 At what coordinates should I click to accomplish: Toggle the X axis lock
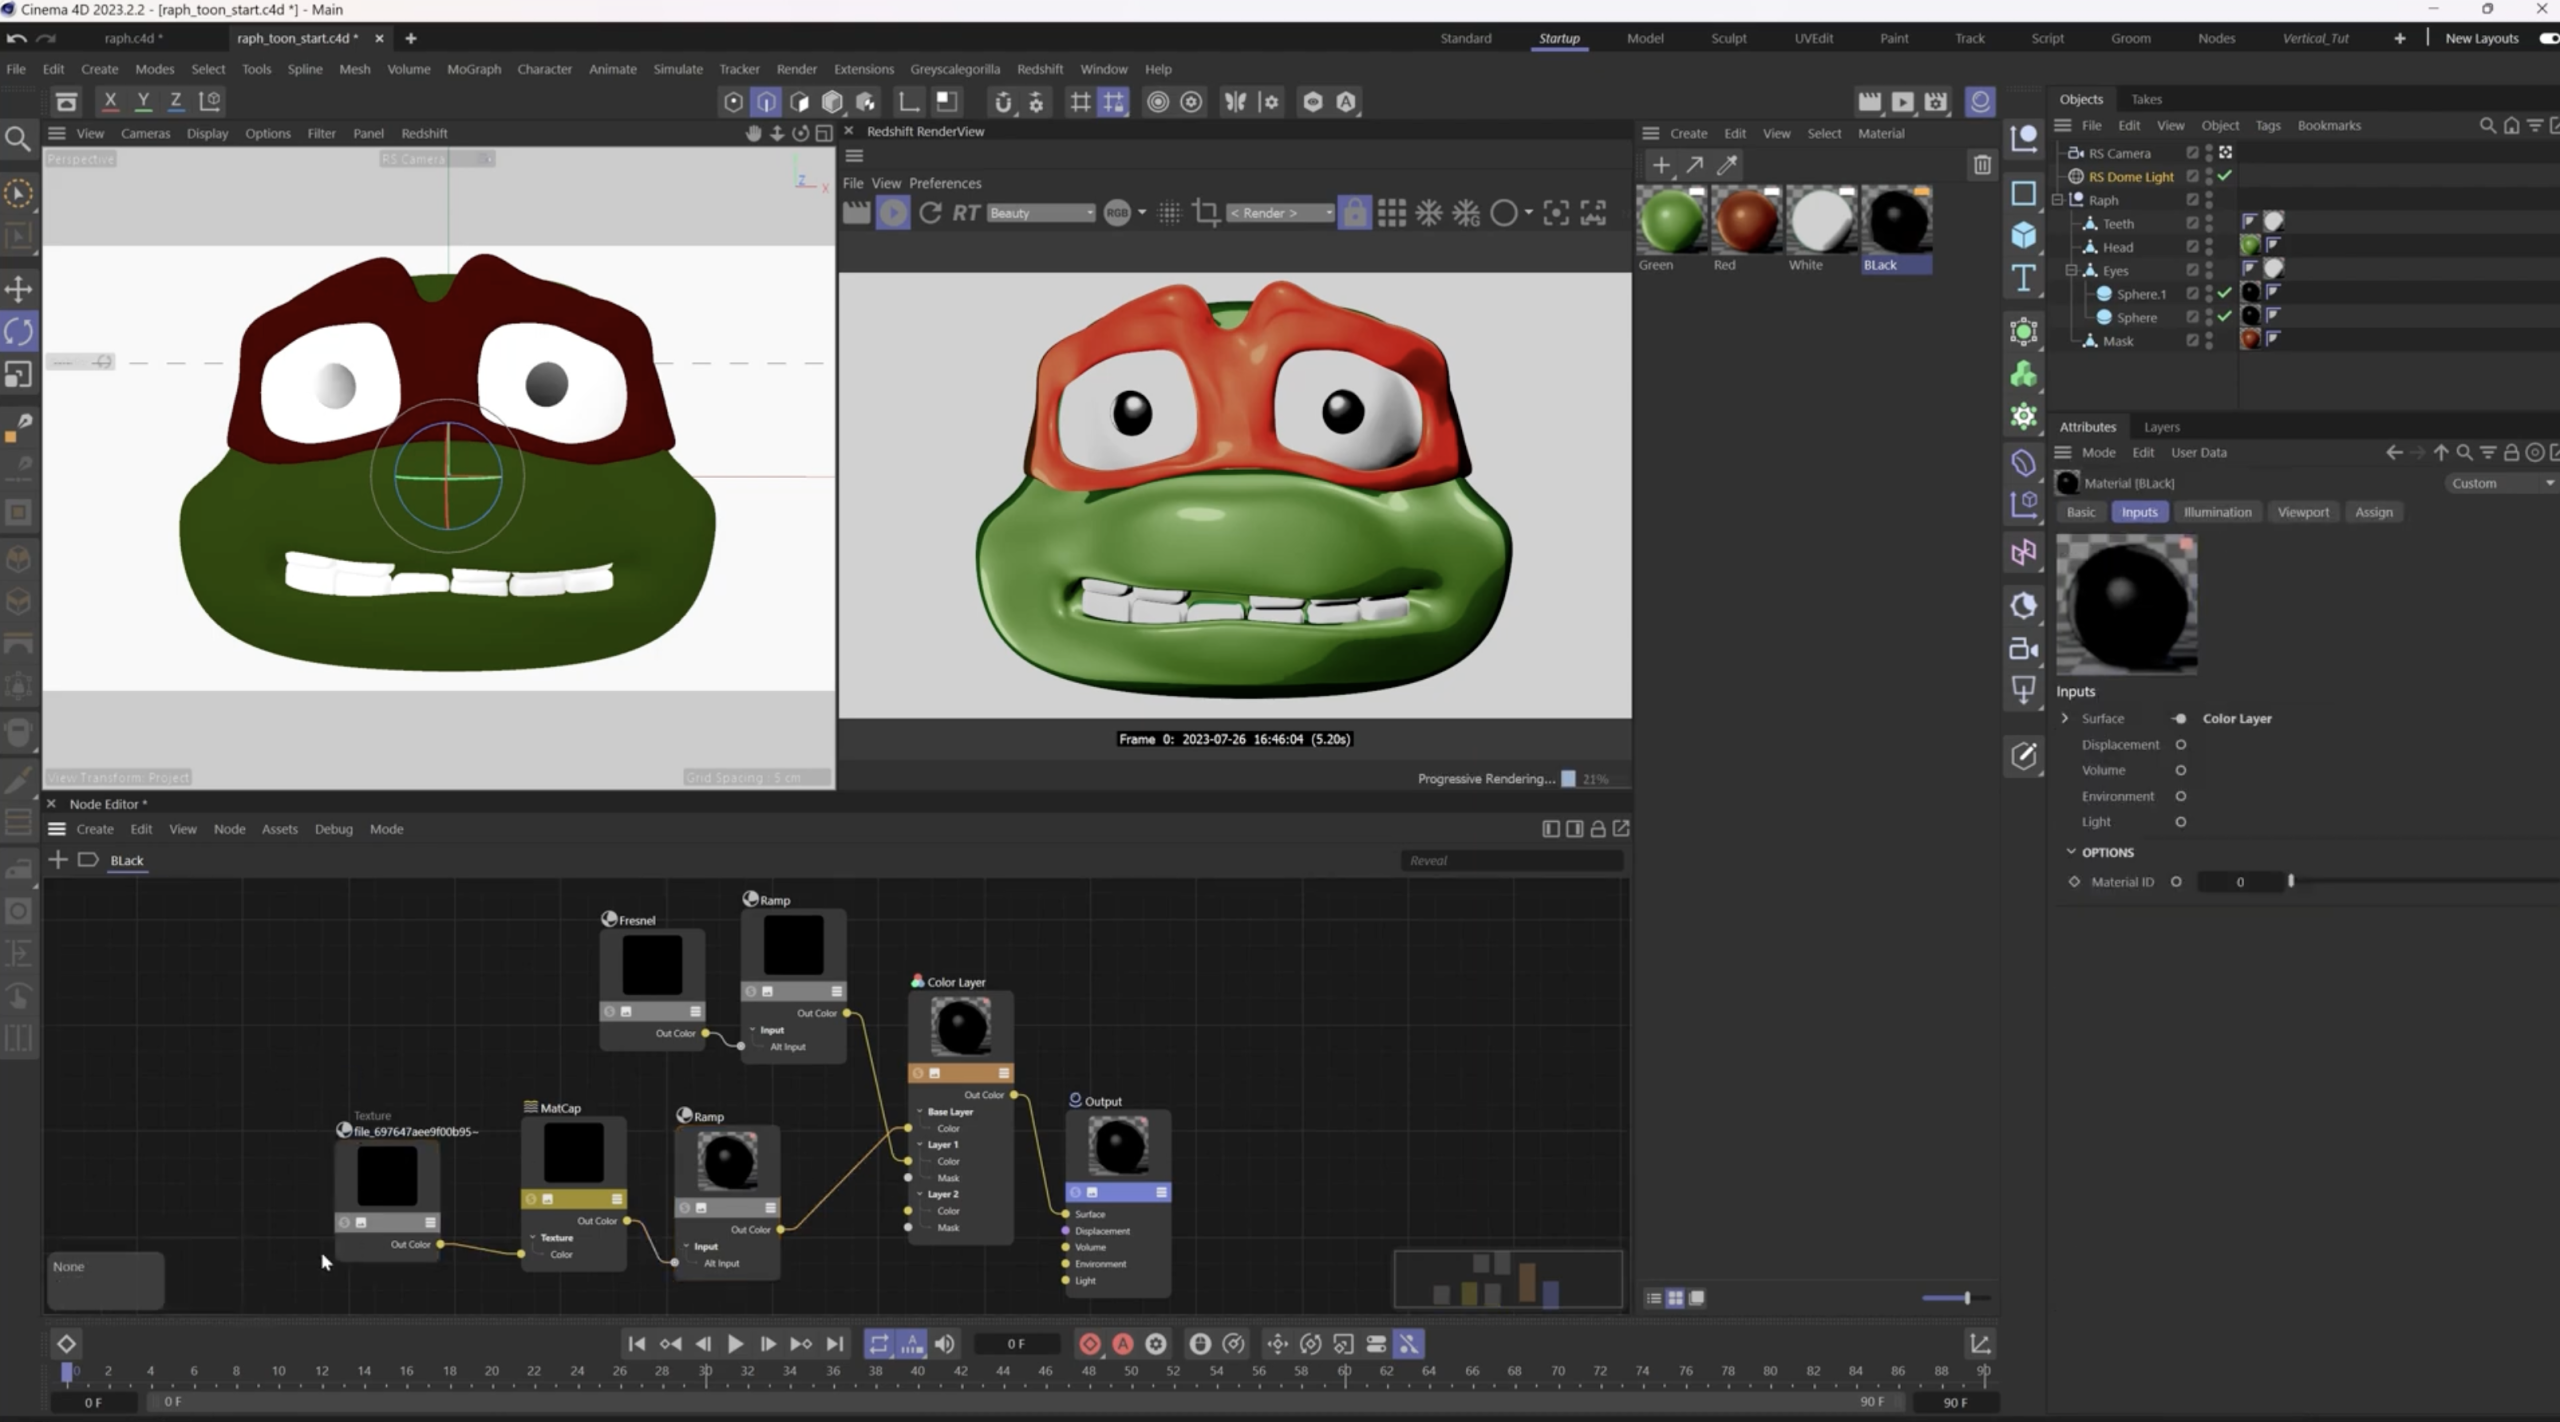(110, 101)
